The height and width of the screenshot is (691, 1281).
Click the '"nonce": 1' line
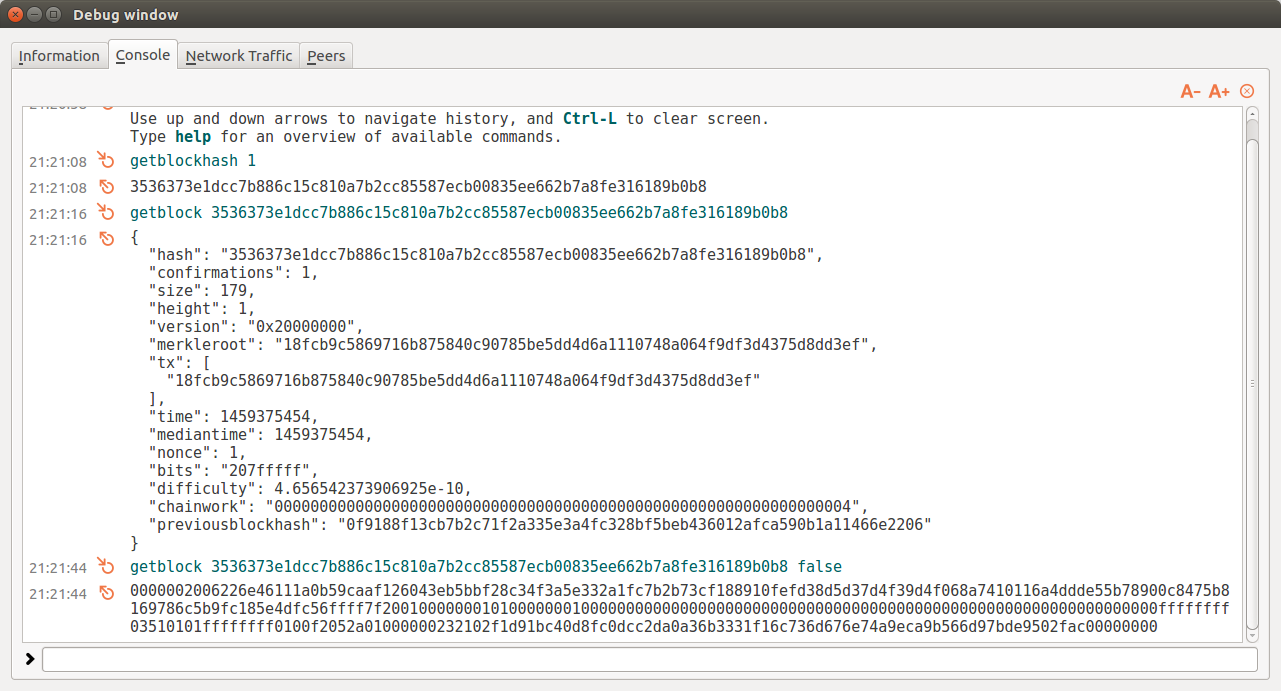(x=198, y=453)
